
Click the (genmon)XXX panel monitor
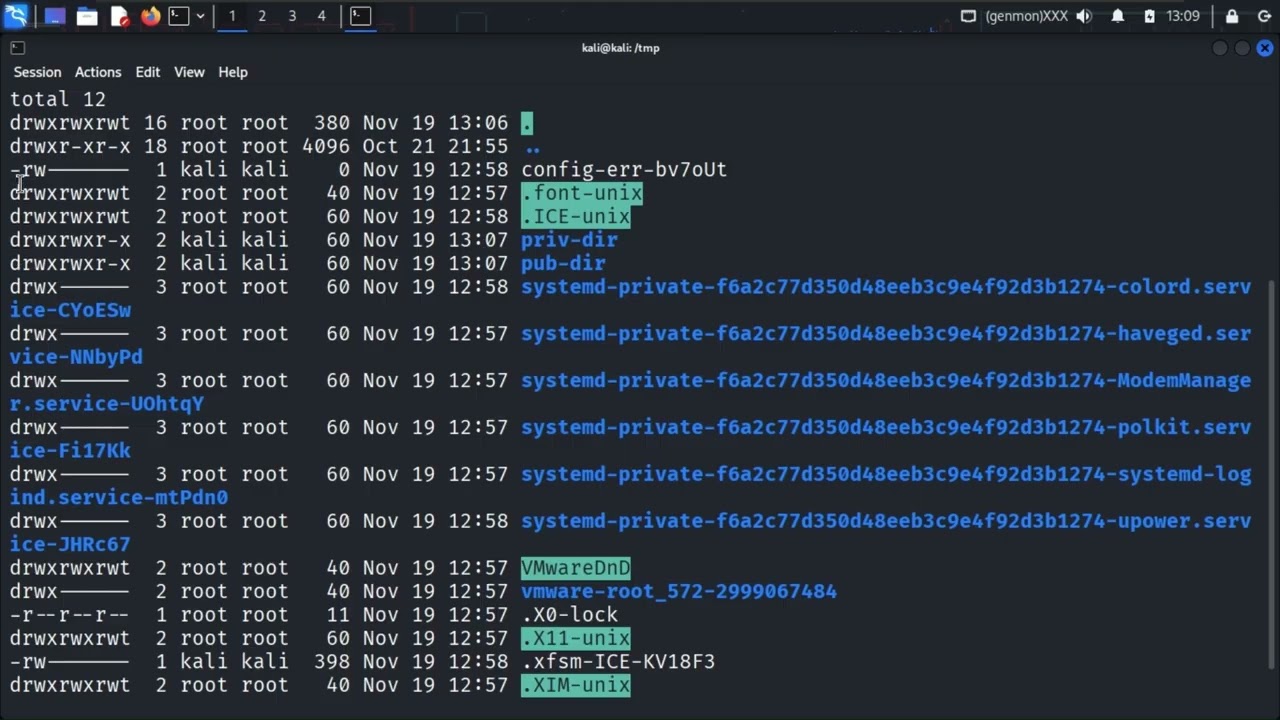coord(1027,16)
